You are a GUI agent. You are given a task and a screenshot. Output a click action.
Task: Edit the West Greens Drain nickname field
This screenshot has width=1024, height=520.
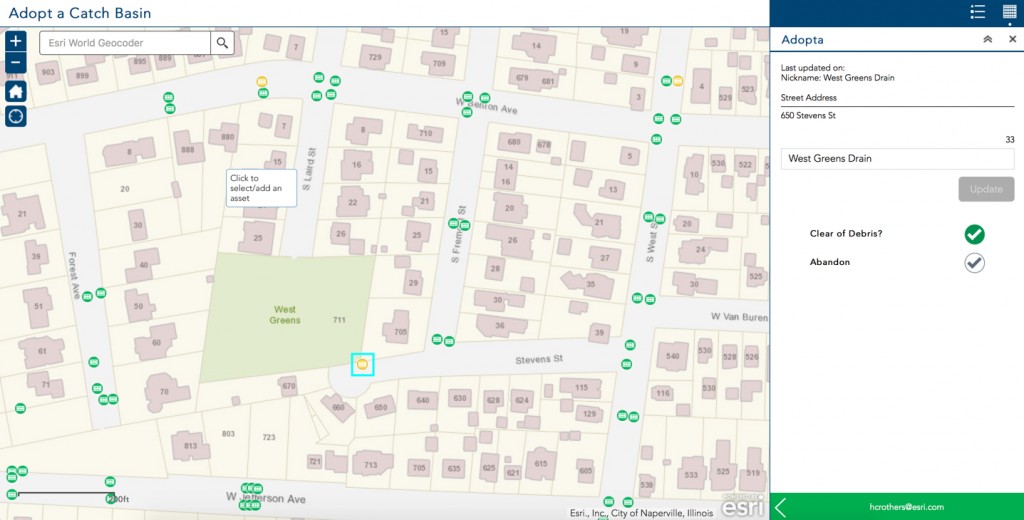[897, 159]
